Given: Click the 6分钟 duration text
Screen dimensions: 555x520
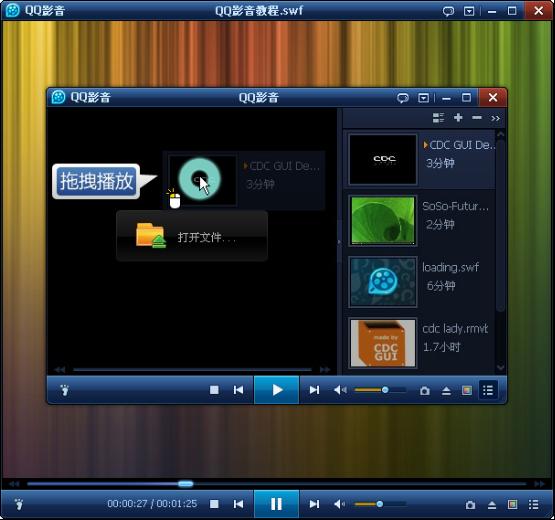Looking at the screenshot, I should 441,286.
